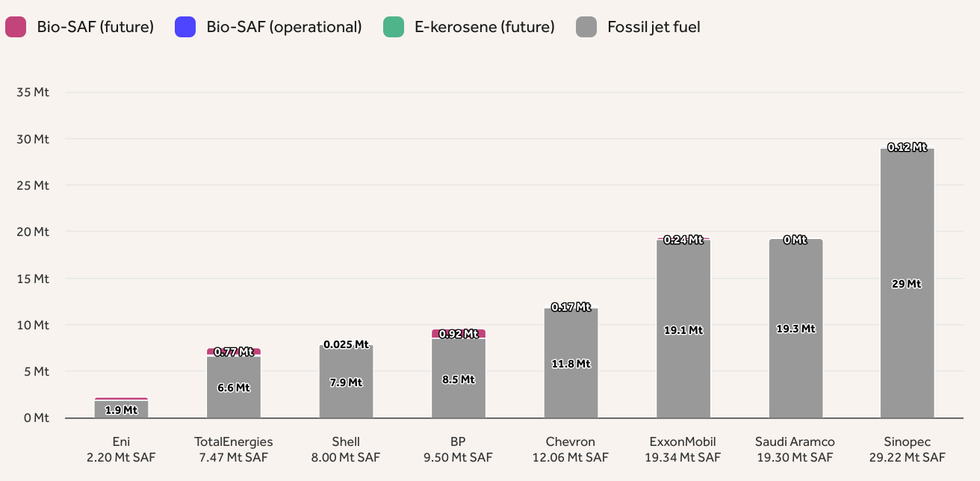Click the Eni 1.9 Mt bar
Image resolution: width=980 pixels, height=481 pixels.
[121, 409]
